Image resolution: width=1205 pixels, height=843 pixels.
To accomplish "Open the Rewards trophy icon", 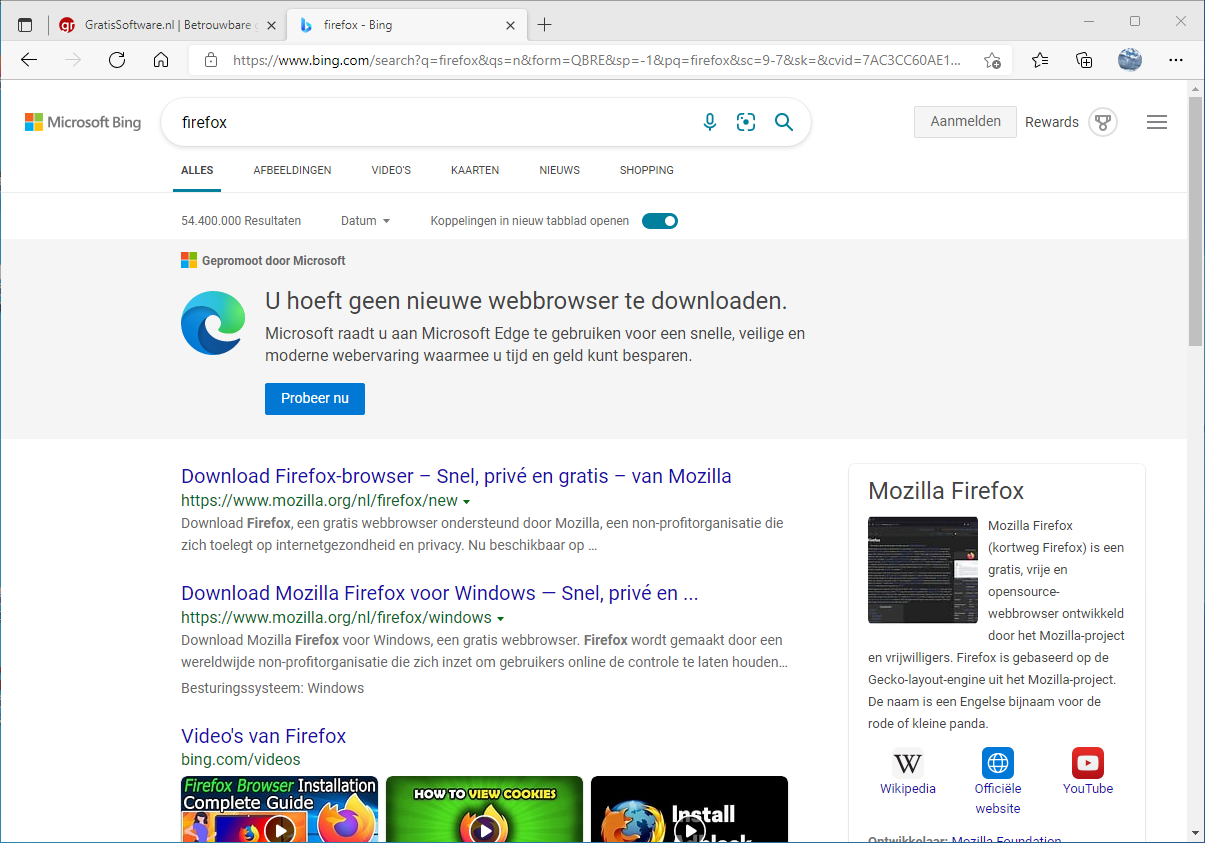I will click(1103, 122).
